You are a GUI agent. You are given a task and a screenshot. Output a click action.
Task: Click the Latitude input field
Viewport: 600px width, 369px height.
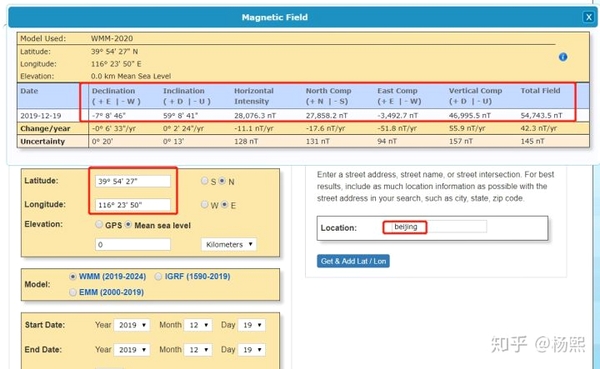point(133,181)
